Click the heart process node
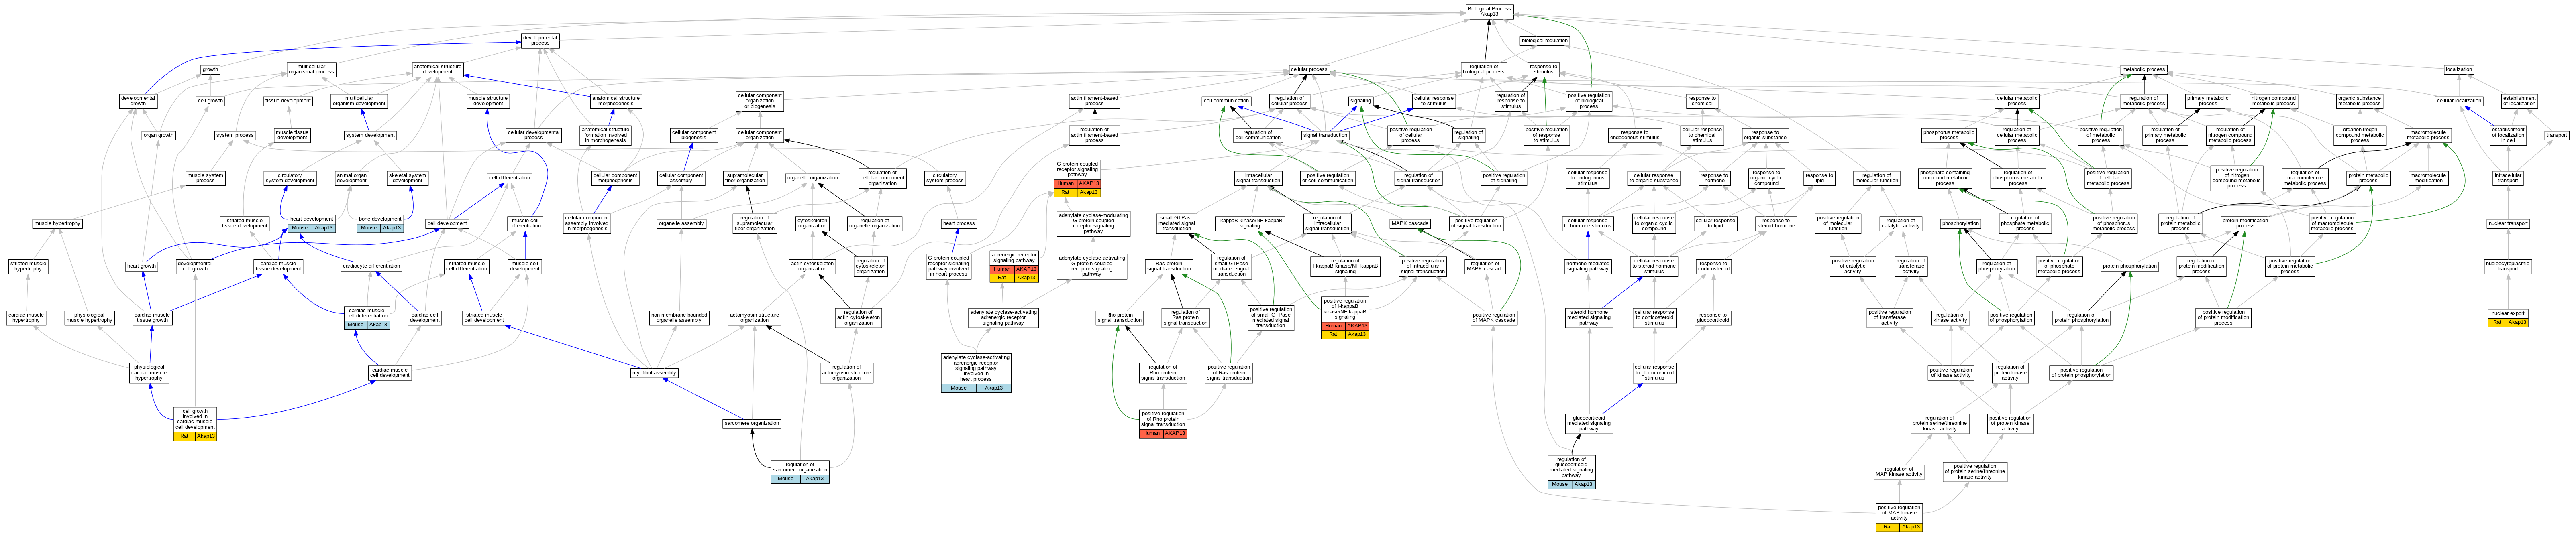 coord(959,224)
